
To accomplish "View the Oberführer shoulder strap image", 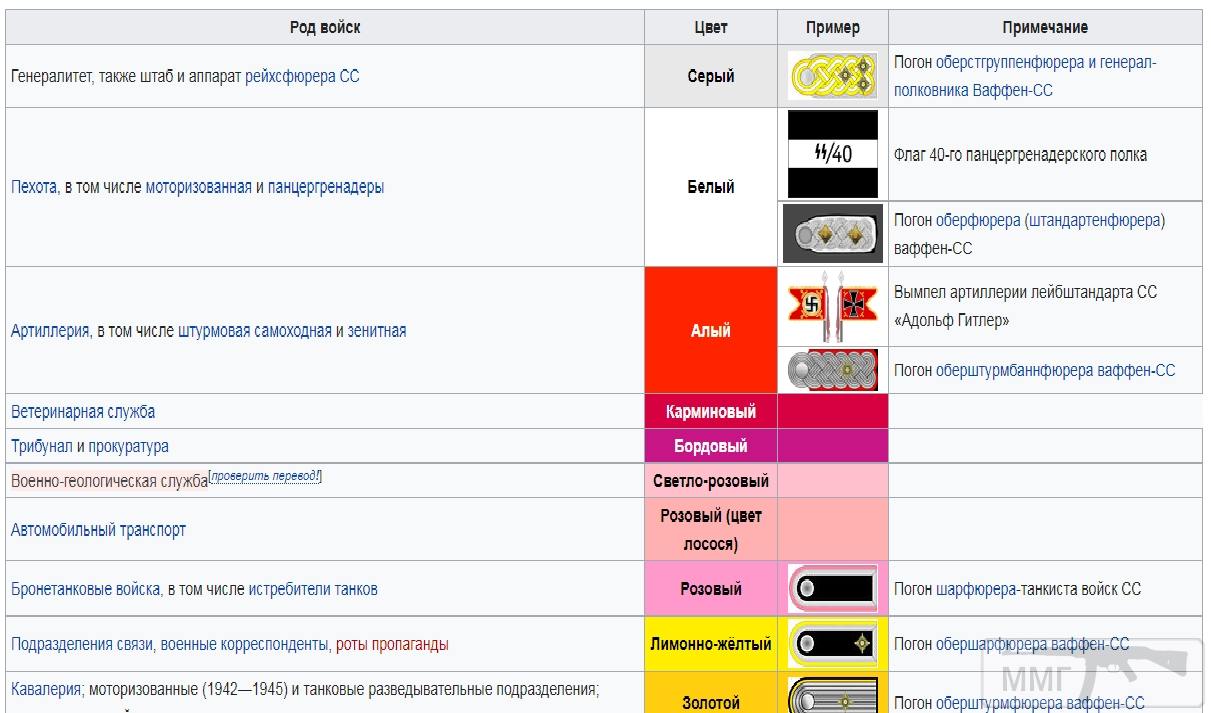I will coord(832,234).
